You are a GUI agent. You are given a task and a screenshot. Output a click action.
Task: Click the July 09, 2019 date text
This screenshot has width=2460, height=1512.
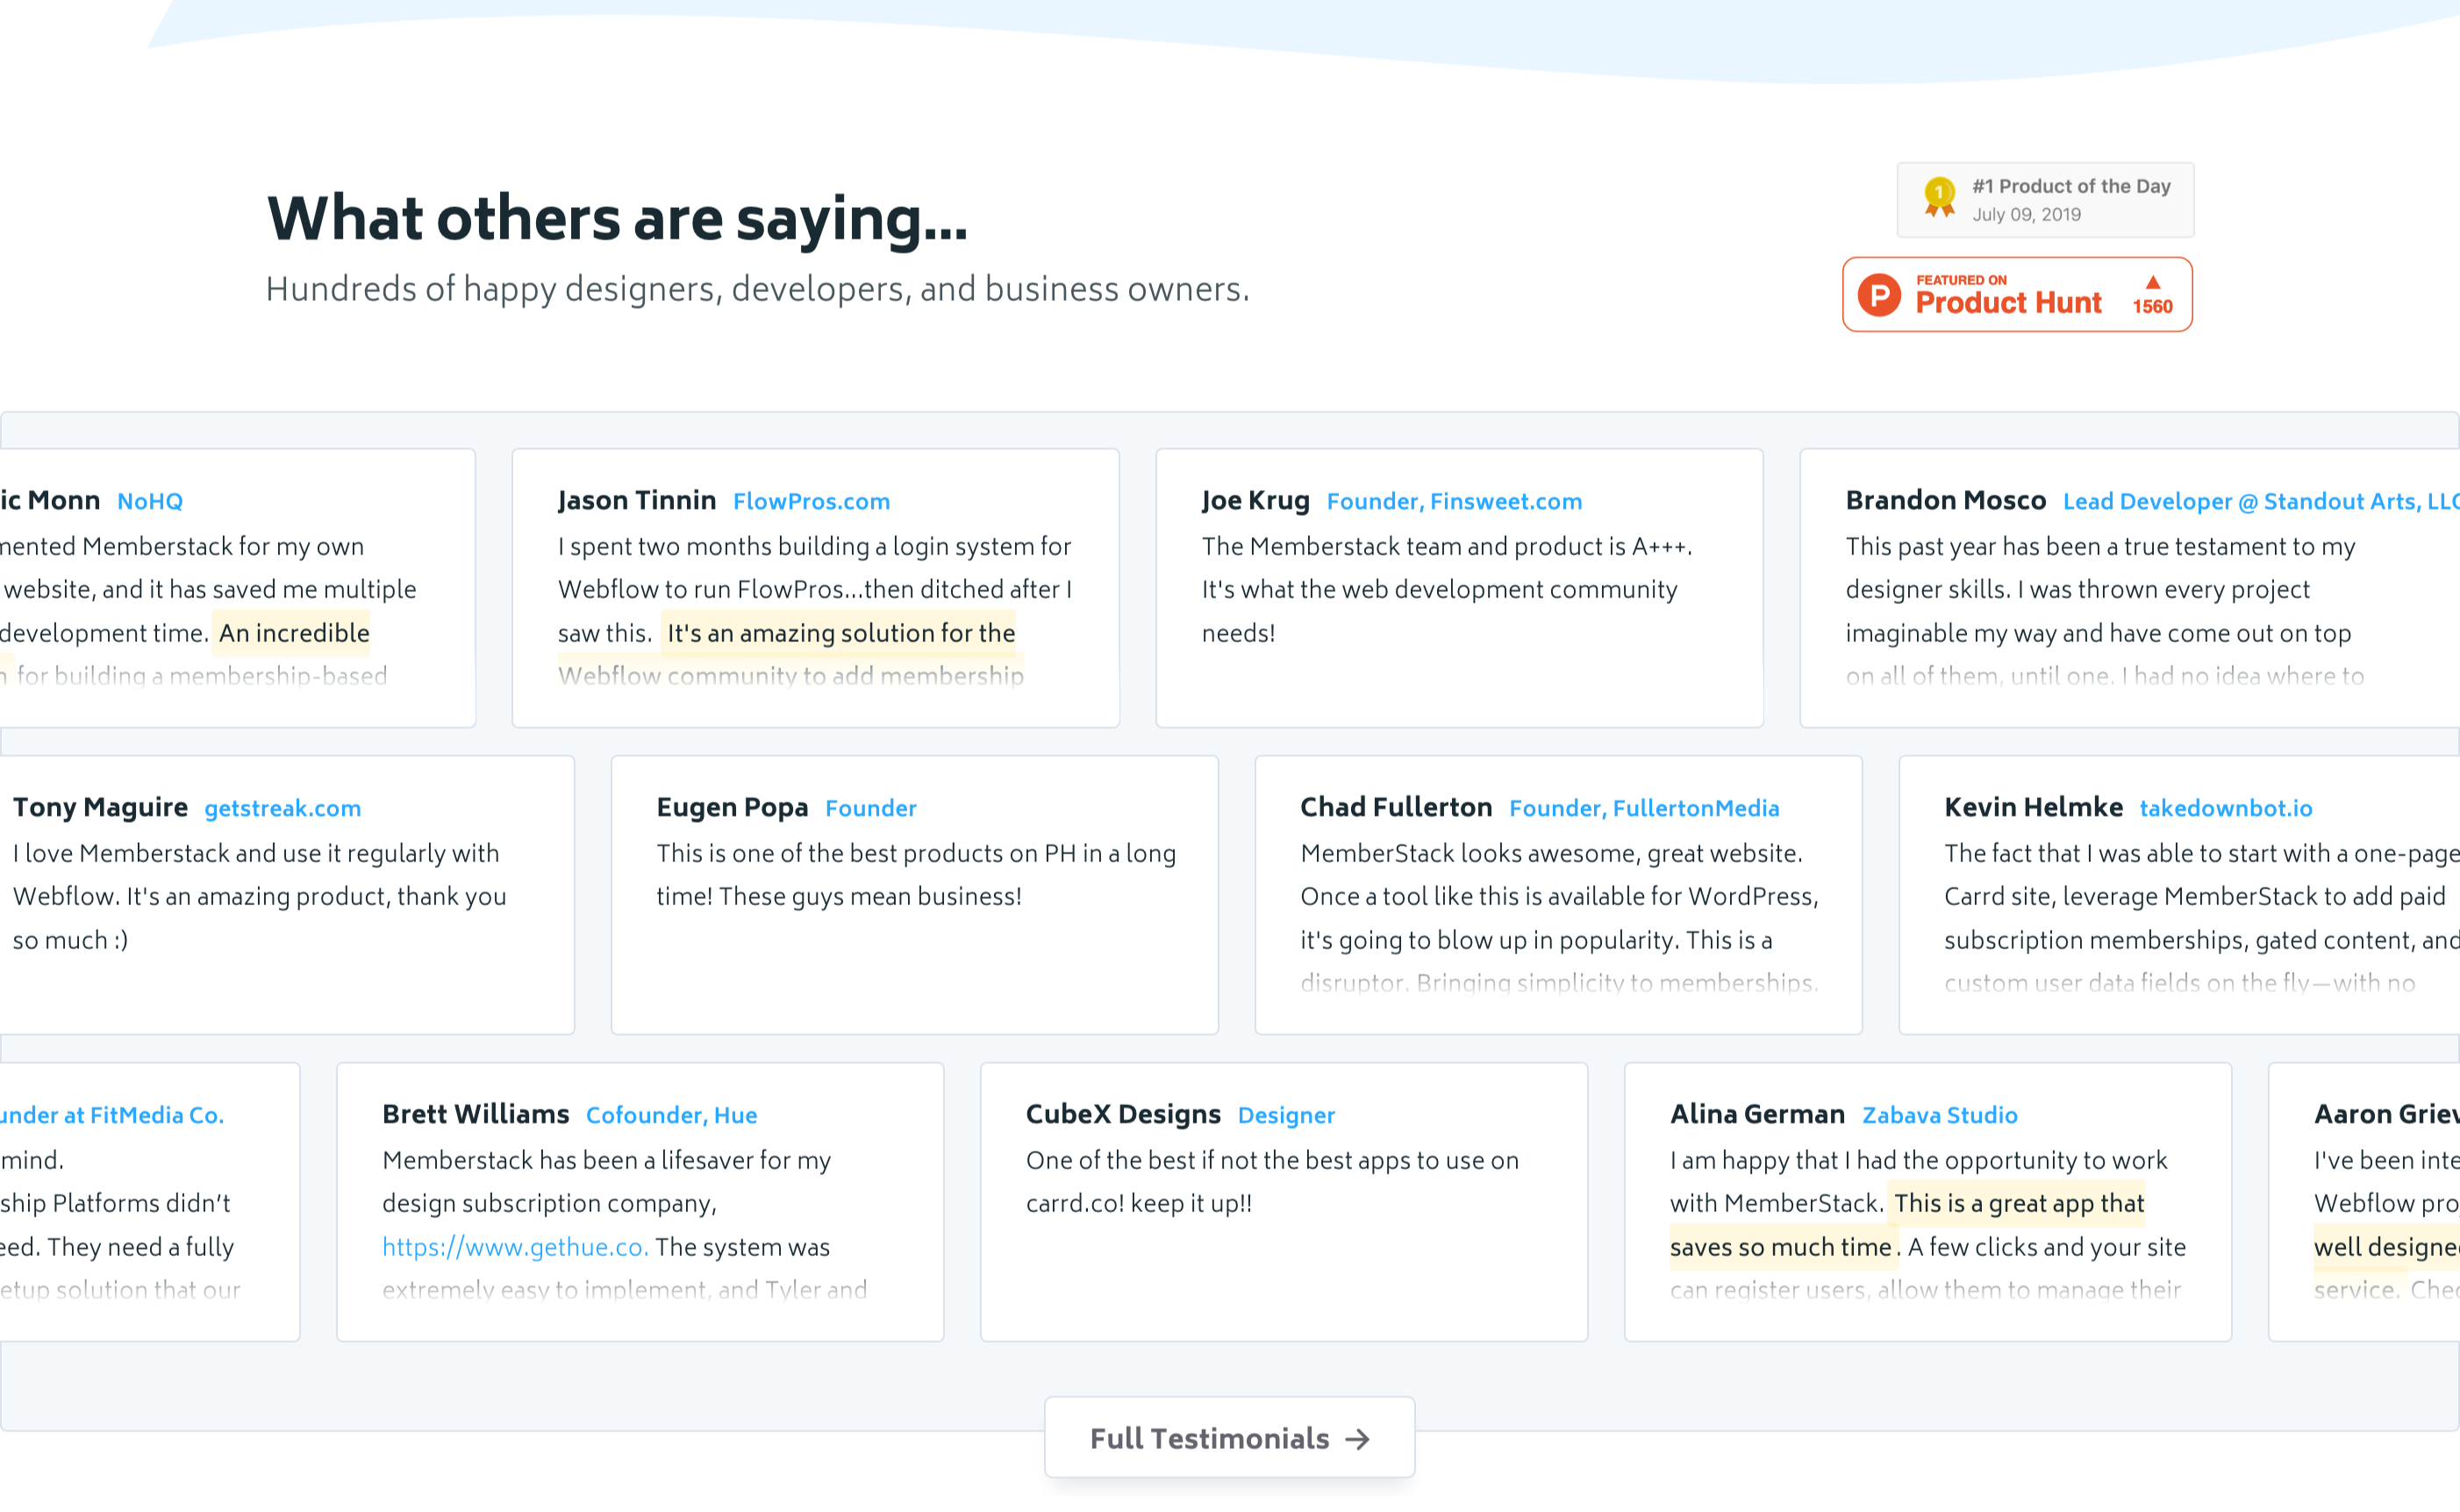[2026, 215]
